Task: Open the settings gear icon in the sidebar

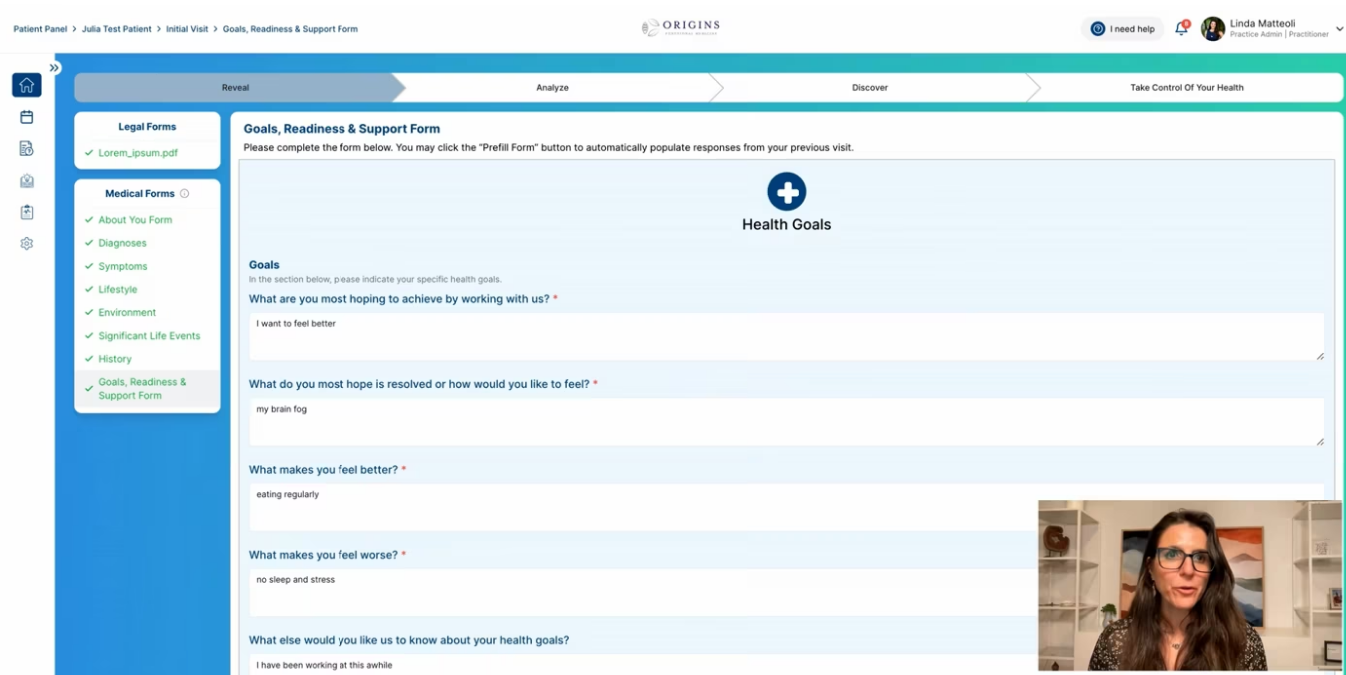Action: click(x=27, y=243)
